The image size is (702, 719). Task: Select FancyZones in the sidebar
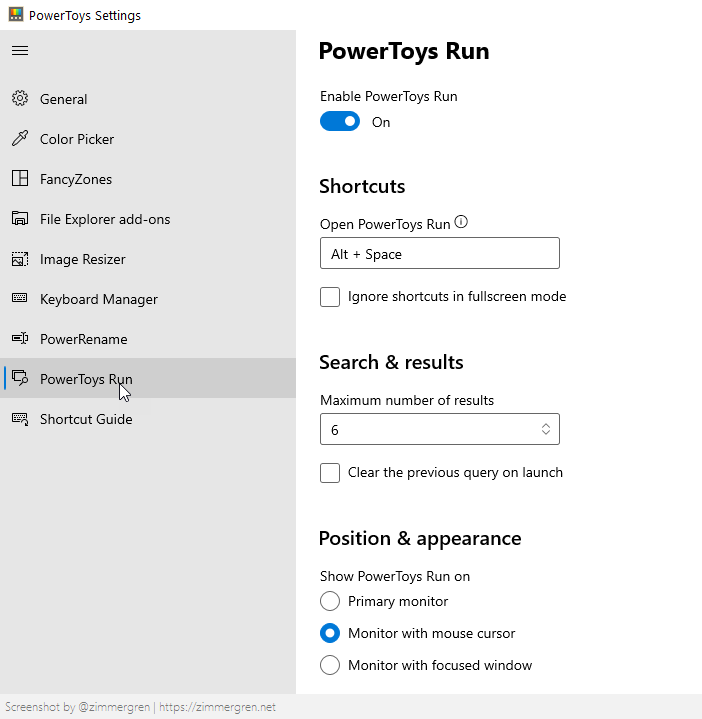[148, 179]
